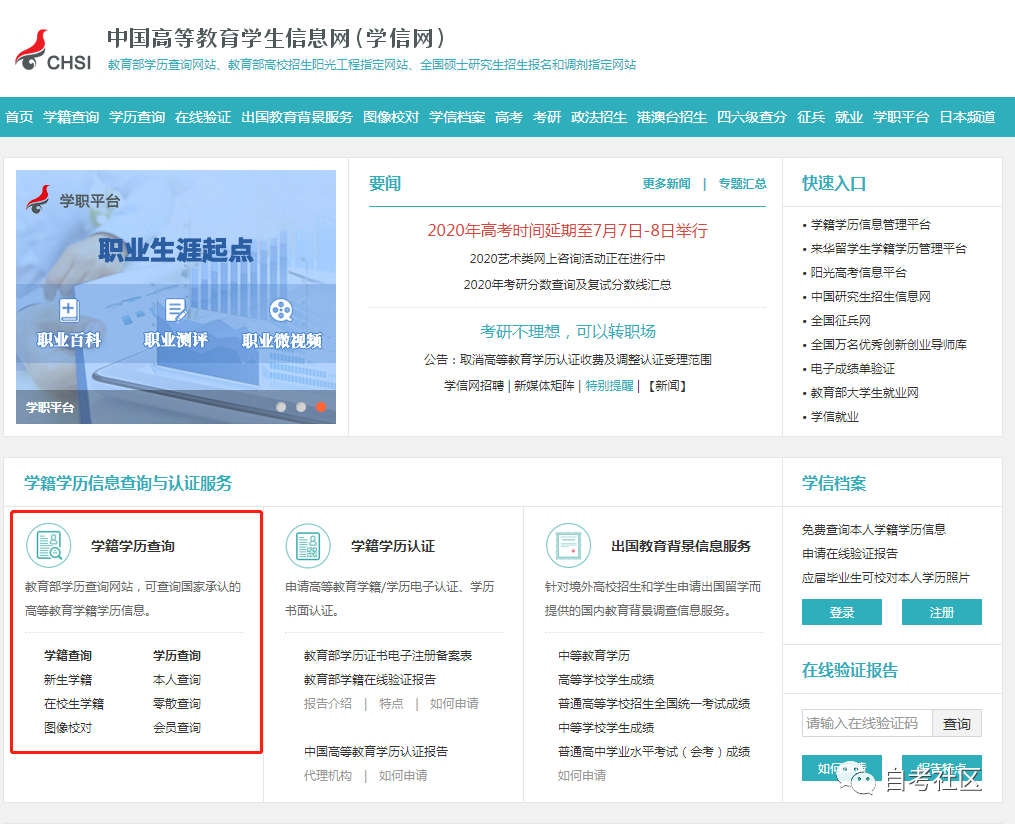The height and width of the screenshot is (824, 1015).
Task: Click the 注册 button
Action: pyautogui.click(x=941, y=612)
